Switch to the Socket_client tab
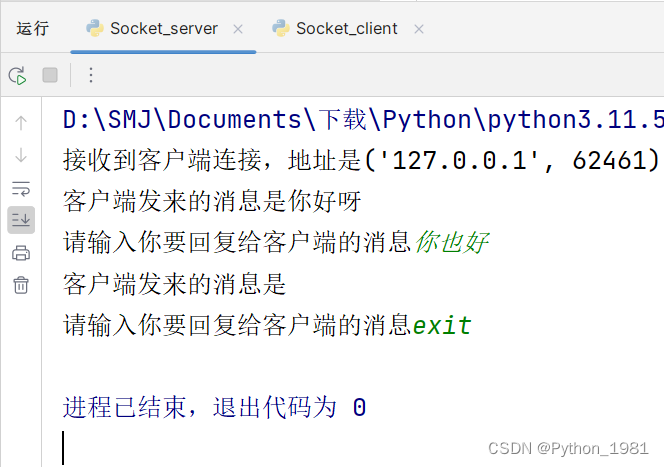664x467 pixels. coord(346,29)
